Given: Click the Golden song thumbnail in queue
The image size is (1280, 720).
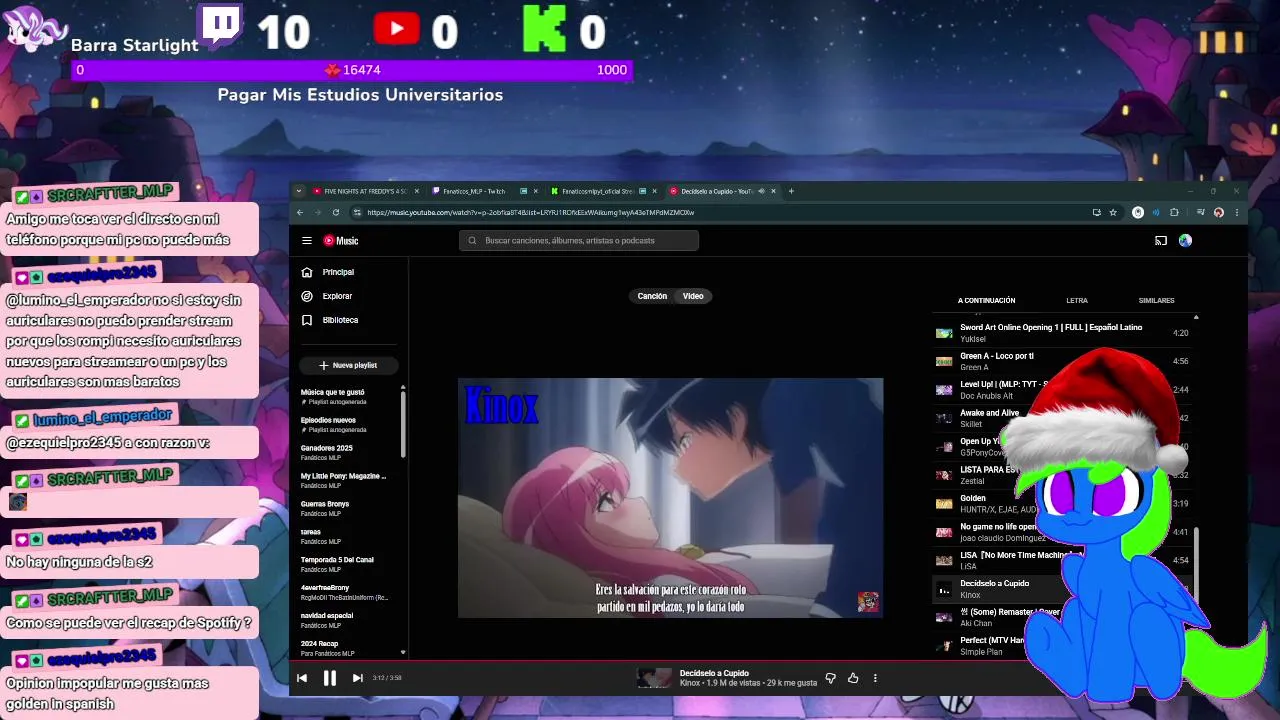Looking at the screenshot, I should [944, 504].
